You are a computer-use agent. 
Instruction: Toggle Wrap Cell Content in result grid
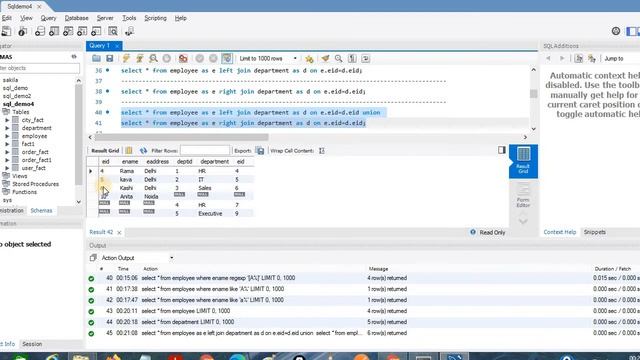click(x=322, y=151)
